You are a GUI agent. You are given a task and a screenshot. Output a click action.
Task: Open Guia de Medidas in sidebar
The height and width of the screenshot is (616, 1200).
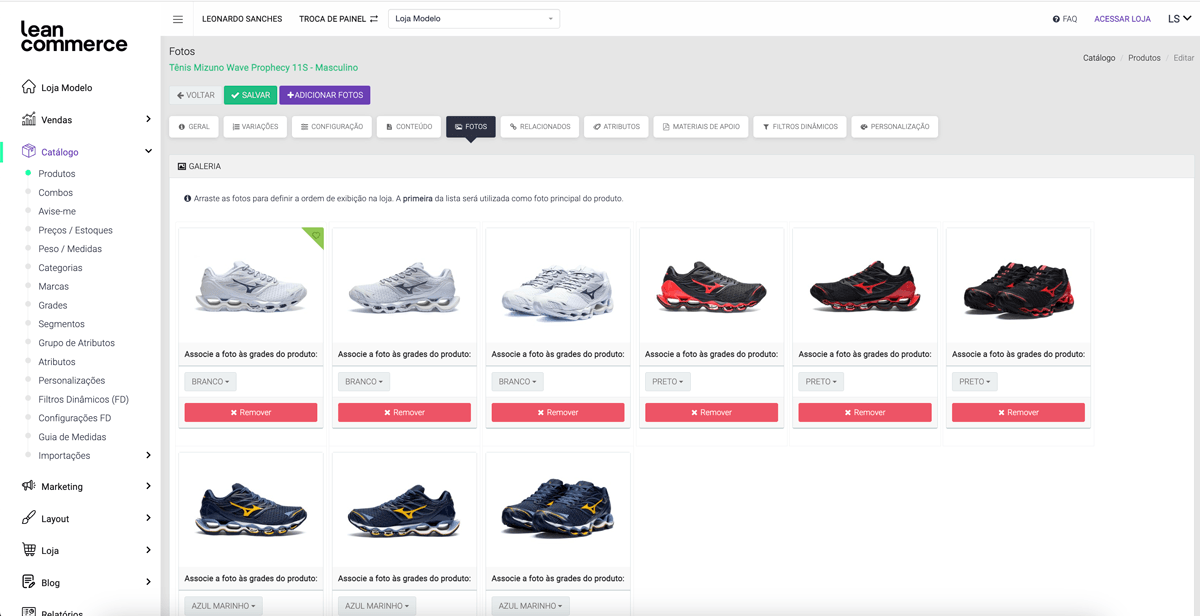[x=72, y=437]
